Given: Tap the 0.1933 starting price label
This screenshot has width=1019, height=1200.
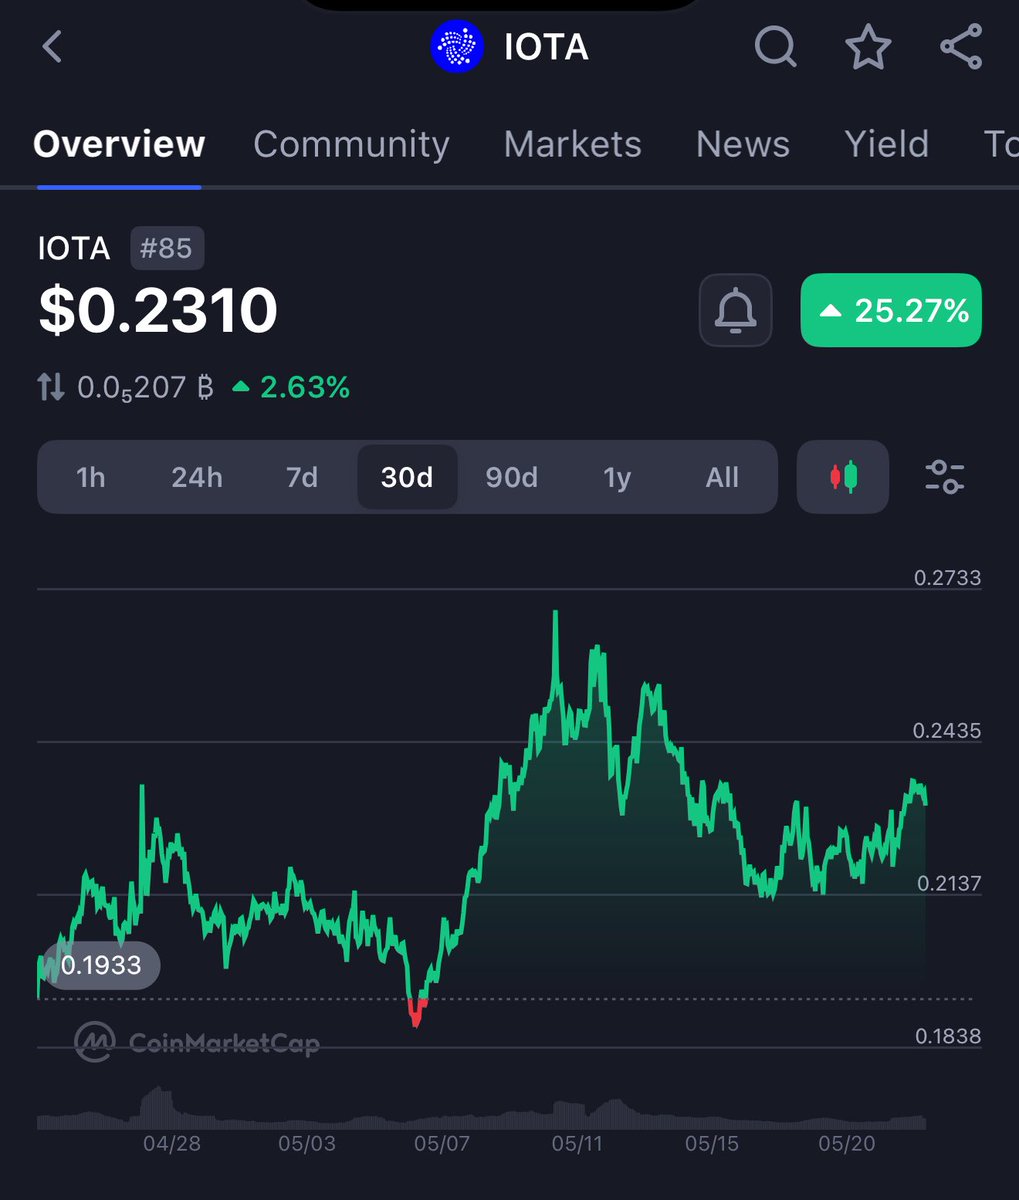Looking at the screenshot, I should click(x=101, y=966).
